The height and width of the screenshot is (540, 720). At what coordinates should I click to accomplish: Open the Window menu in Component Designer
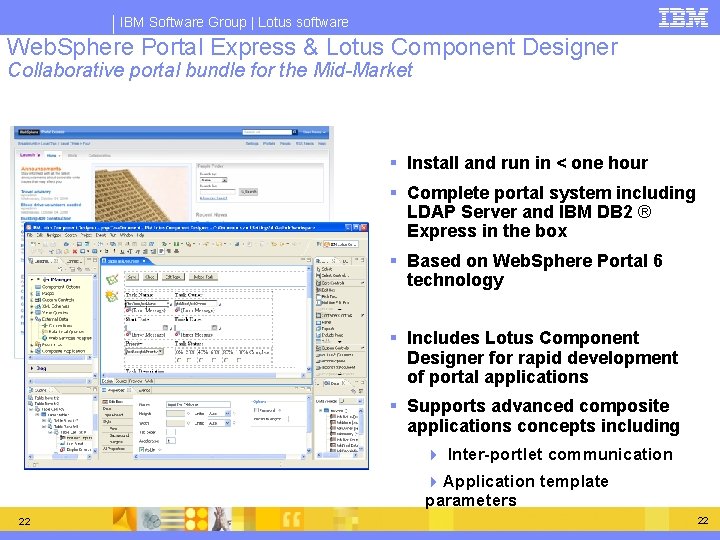pos(126,235)
